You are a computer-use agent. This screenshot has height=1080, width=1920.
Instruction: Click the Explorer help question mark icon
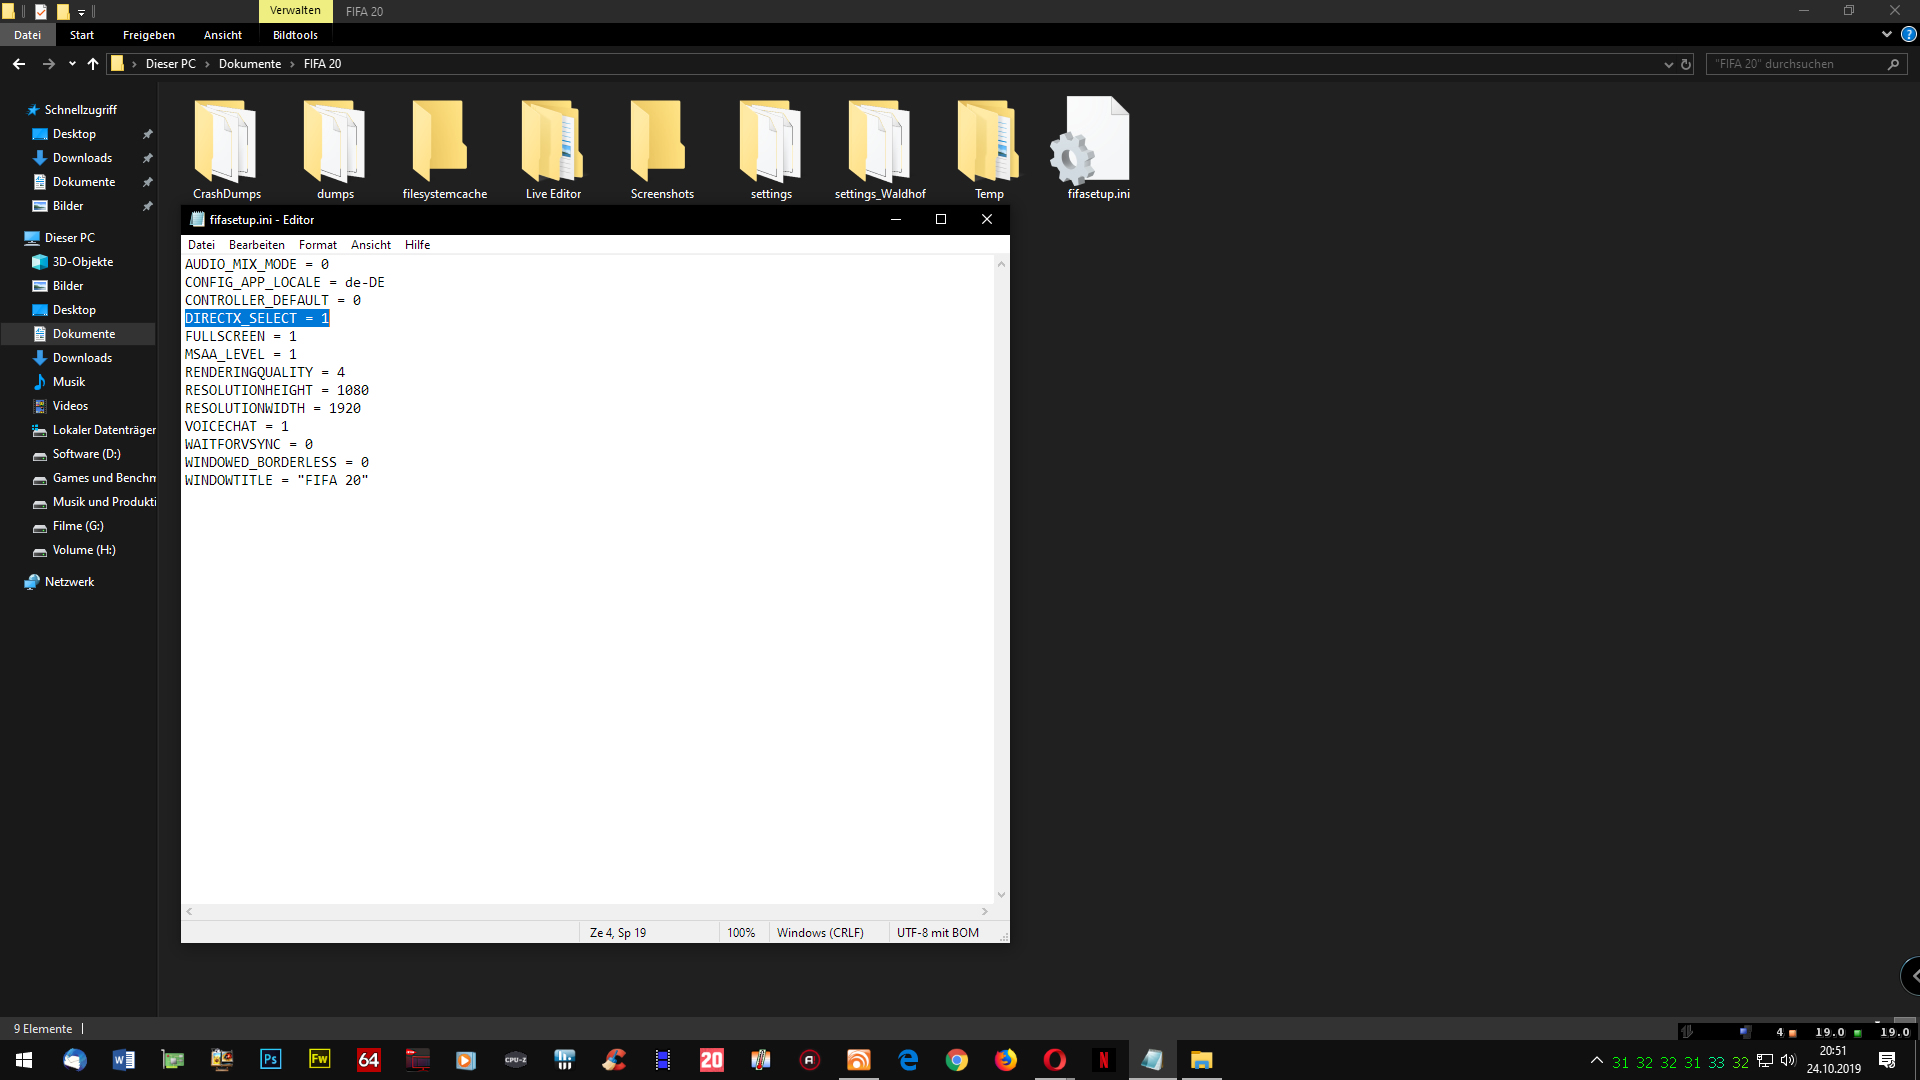click(x=1908, y=34)
